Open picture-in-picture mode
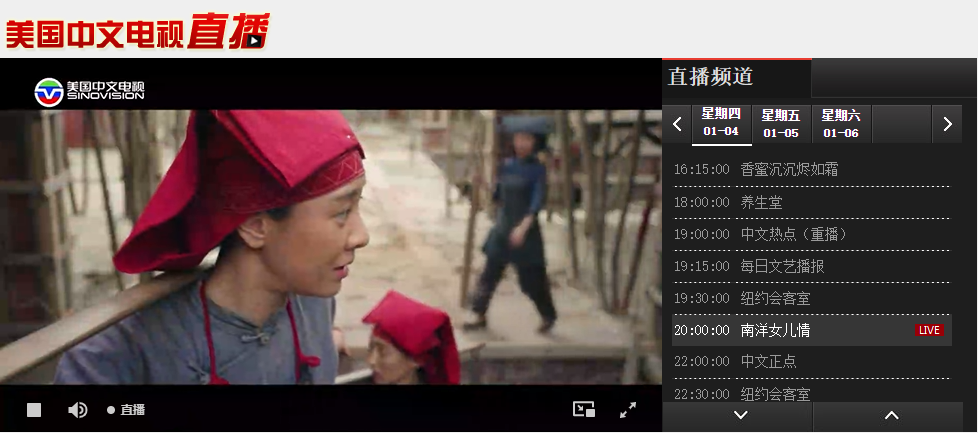Screen dimensions: 978x433 [584, 409]
